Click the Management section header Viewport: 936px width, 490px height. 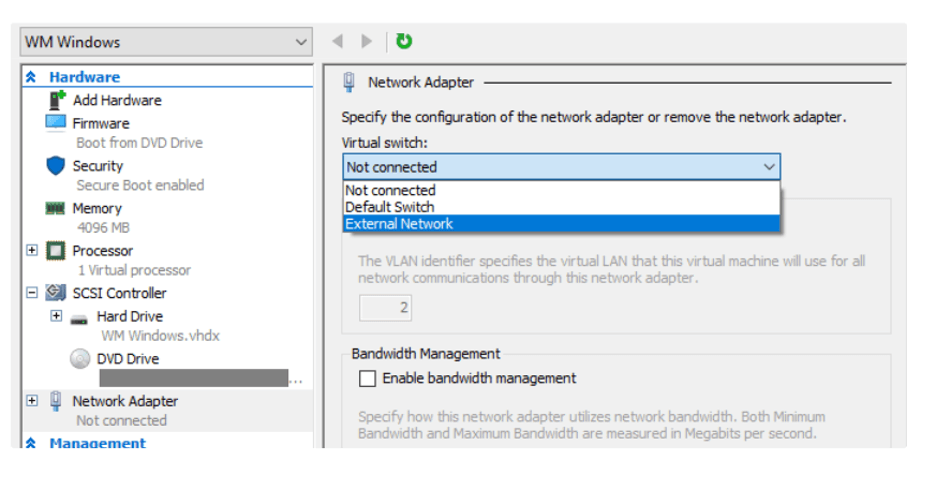tap(97, 443)
